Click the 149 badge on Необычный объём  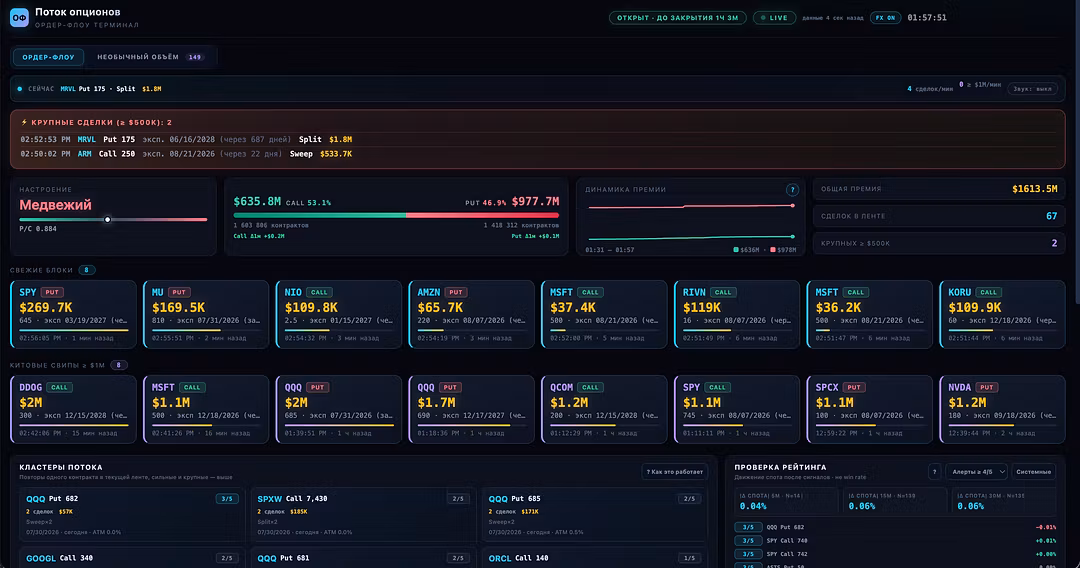(195, 57)
